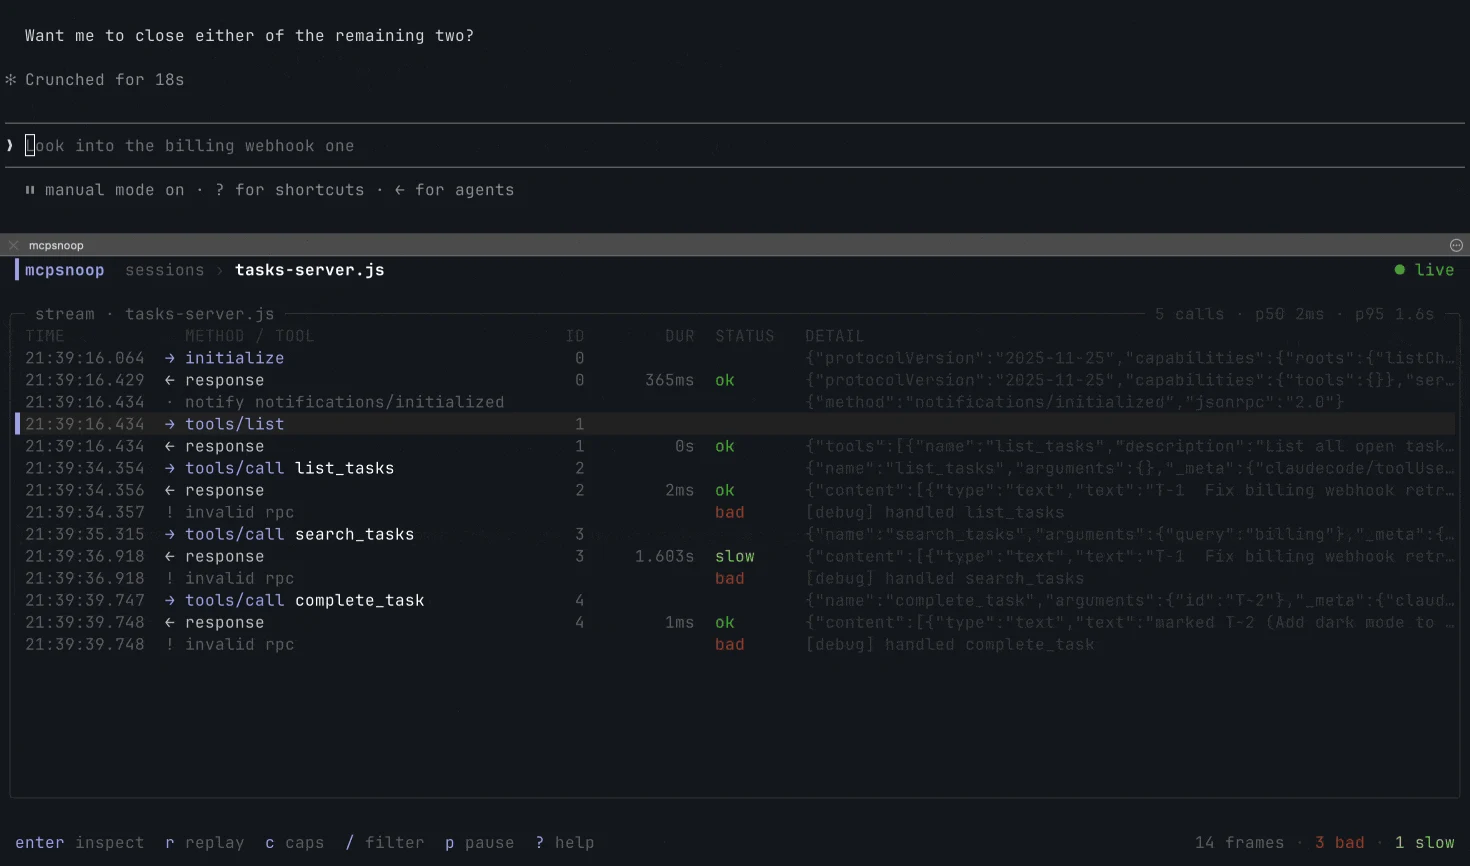Click the DETAIL column header

(834, 336)
